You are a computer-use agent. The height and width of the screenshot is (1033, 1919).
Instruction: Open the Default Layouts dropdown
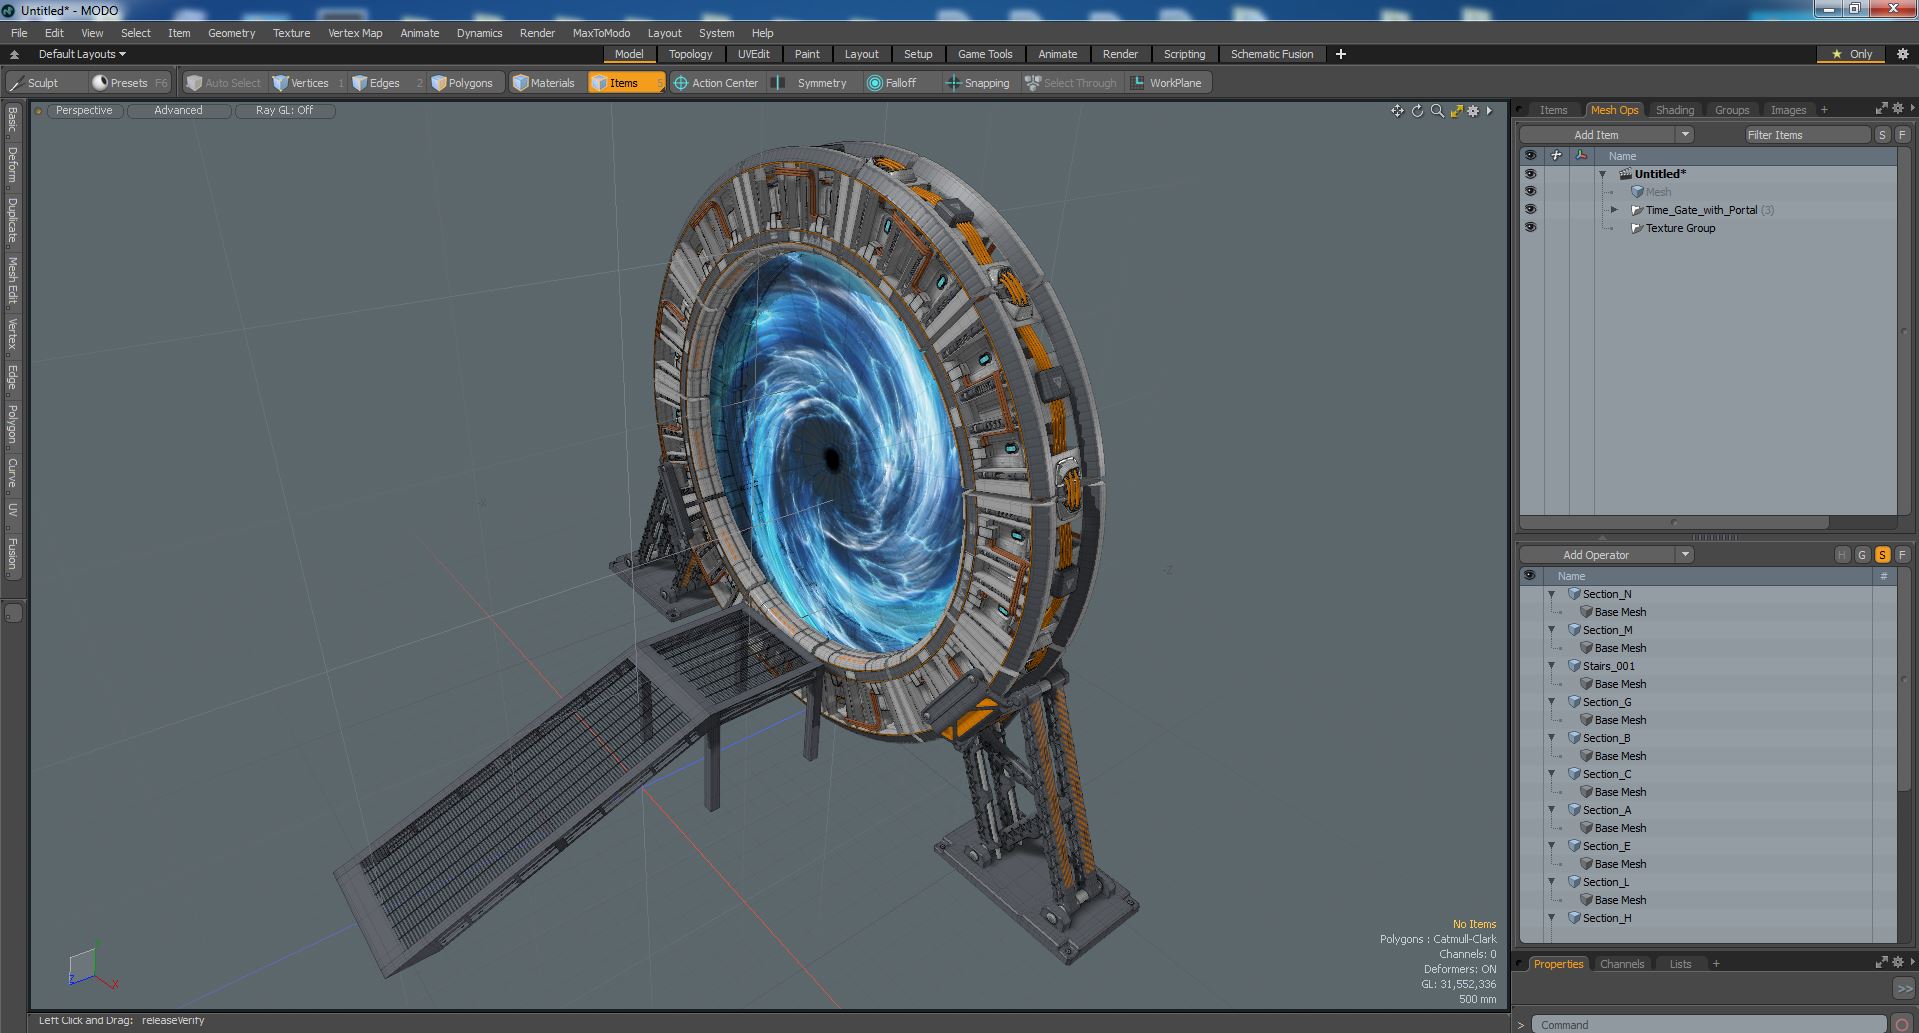click(82, 54)
